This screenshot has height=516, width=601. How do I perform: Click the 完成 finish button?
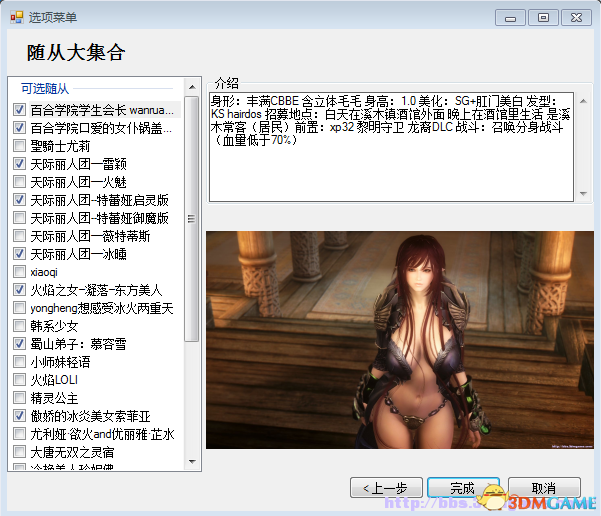463,488
